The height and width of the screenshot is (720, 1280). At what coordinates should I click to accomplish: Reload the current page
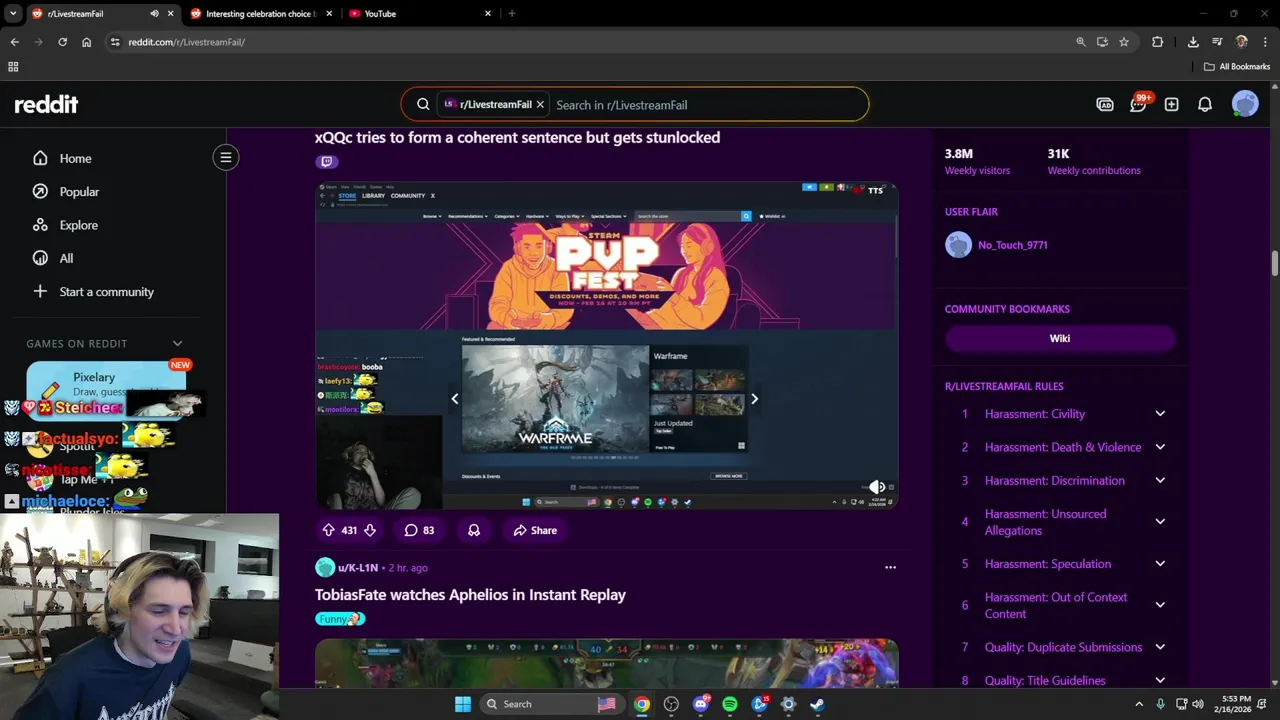coord(62,42)
